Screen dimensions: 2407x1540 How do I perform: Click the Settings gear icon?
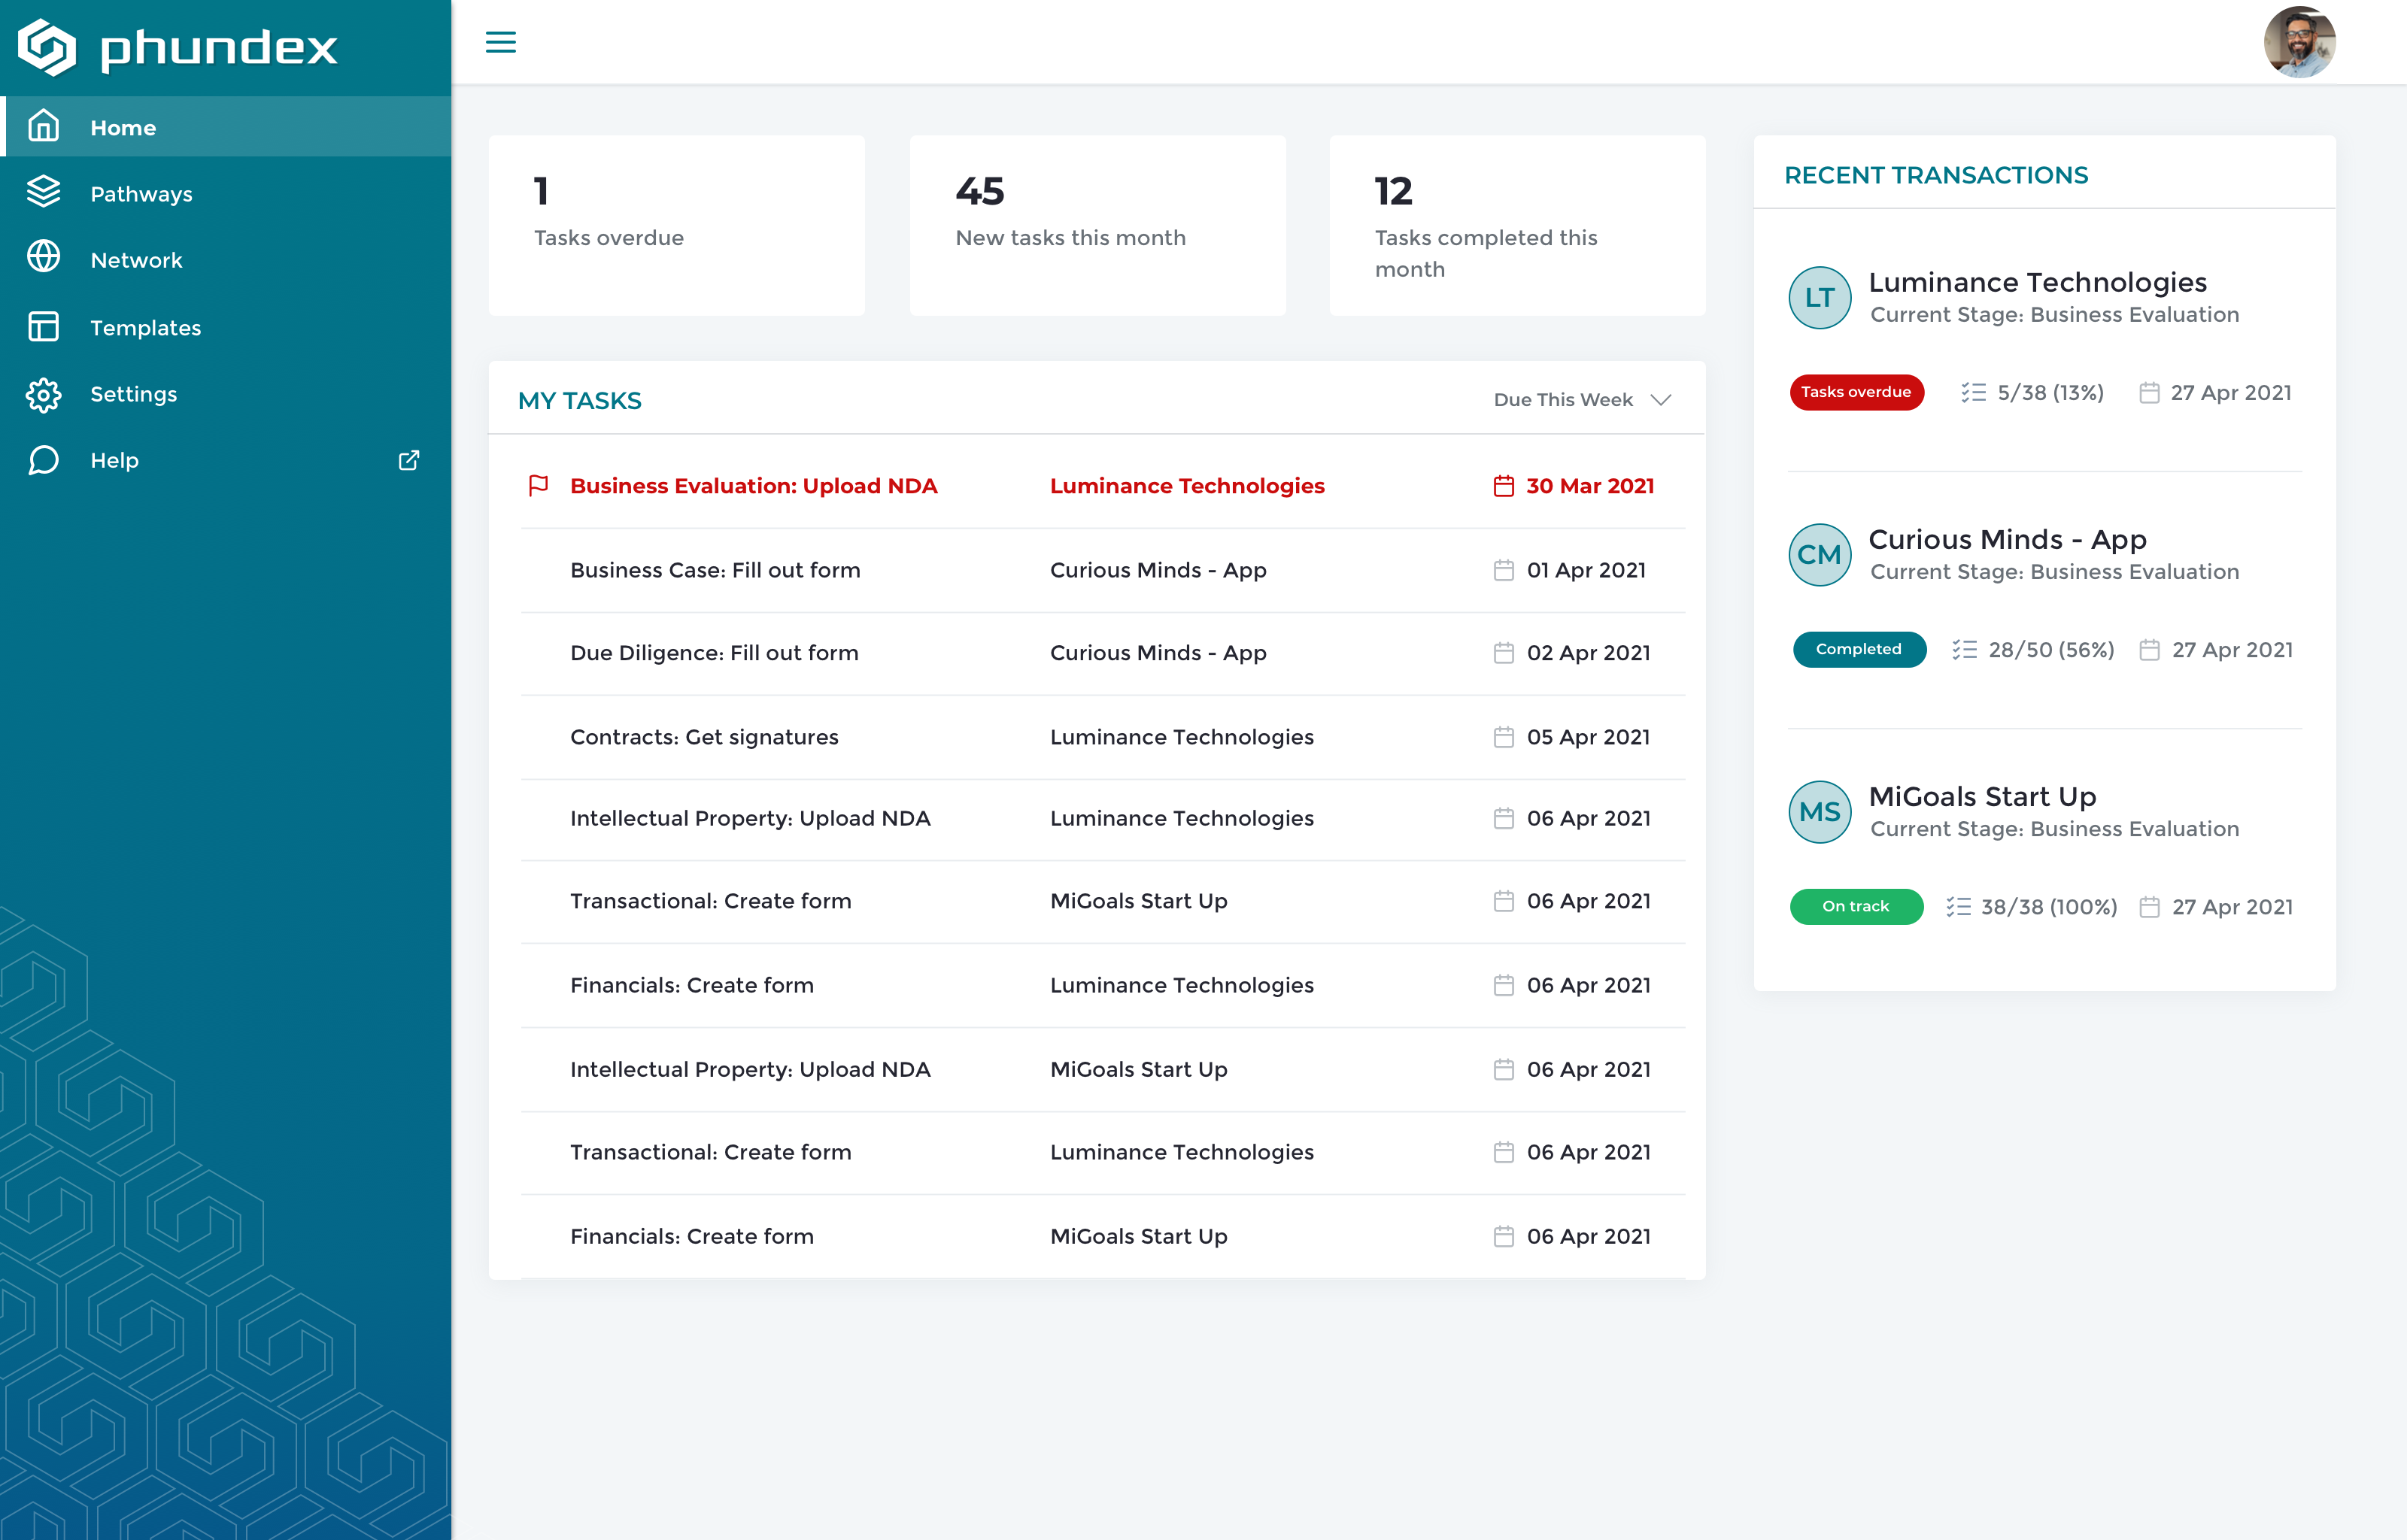(x=43, y=394)
